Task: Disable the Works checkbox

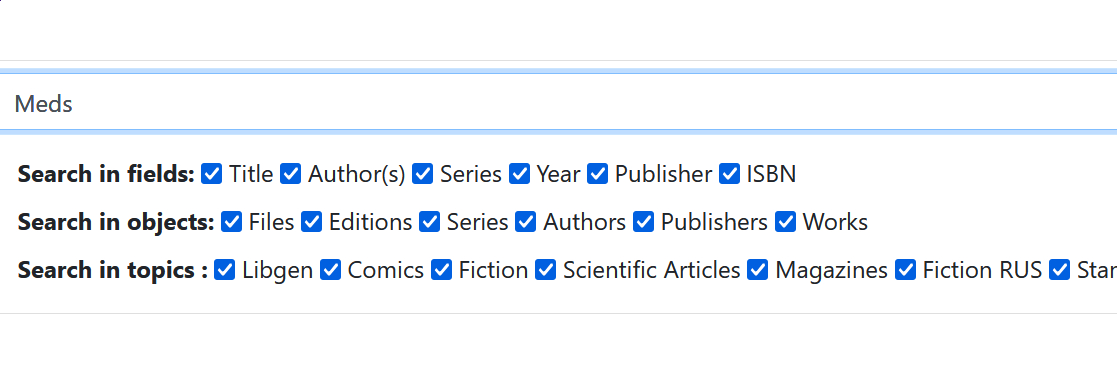Action: pyautogui.click(x=786, y=222)
